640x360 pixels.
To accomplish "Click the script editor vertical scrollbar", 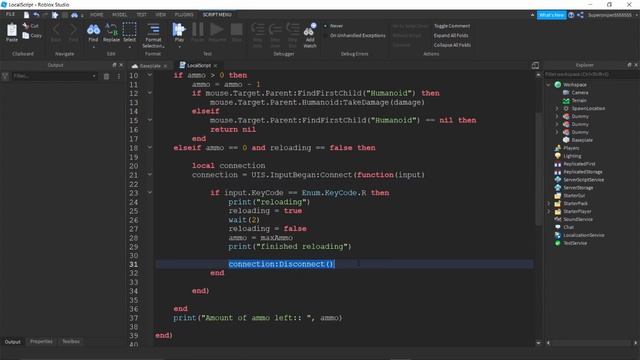I will click(x=538, y=169).
